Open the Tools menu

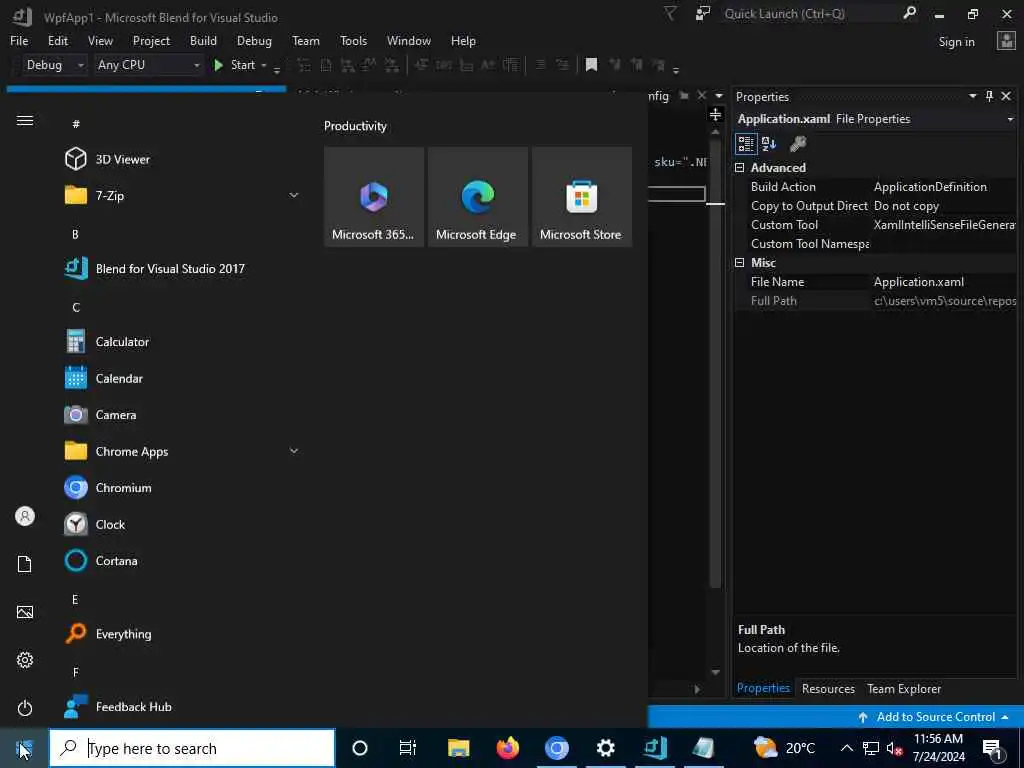(353, 40)
